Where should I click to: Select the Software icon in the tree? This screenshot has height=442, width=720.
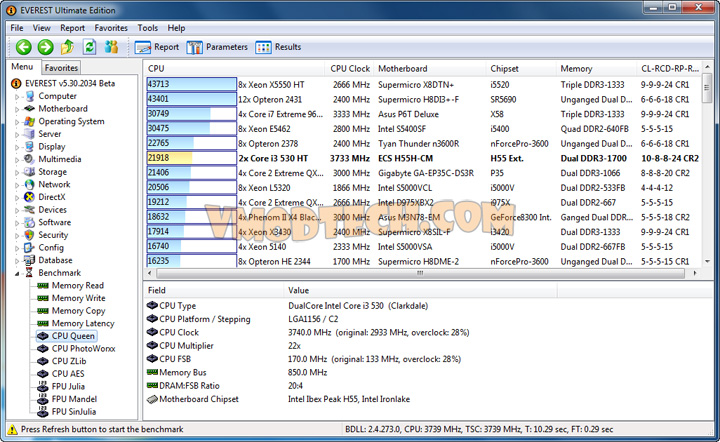click(29, 222)
